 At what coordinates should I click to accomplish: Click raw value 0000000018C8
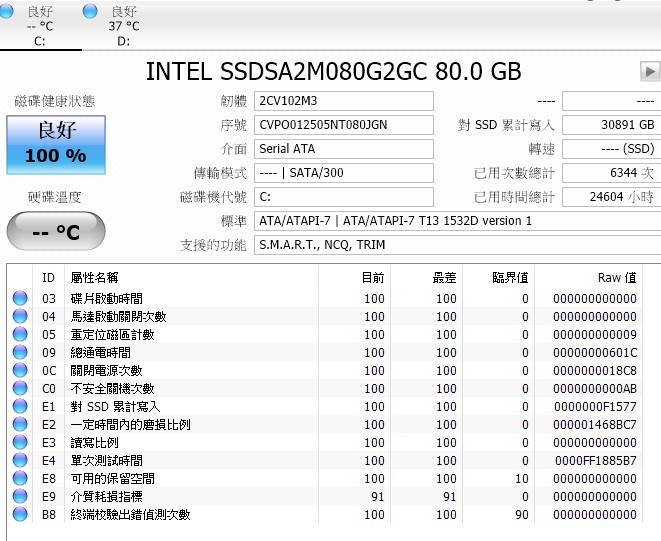coord(595,371)
